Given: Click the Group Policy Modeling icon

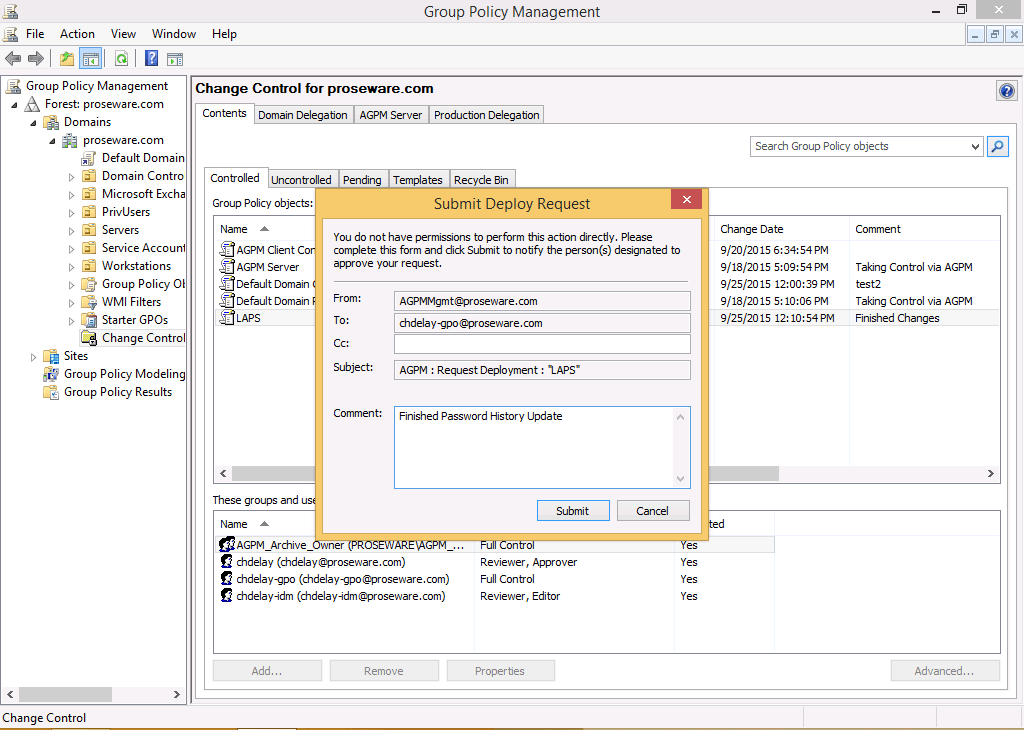Looking at the screenshot, I should pyautogui.click(x=51, y=374).
